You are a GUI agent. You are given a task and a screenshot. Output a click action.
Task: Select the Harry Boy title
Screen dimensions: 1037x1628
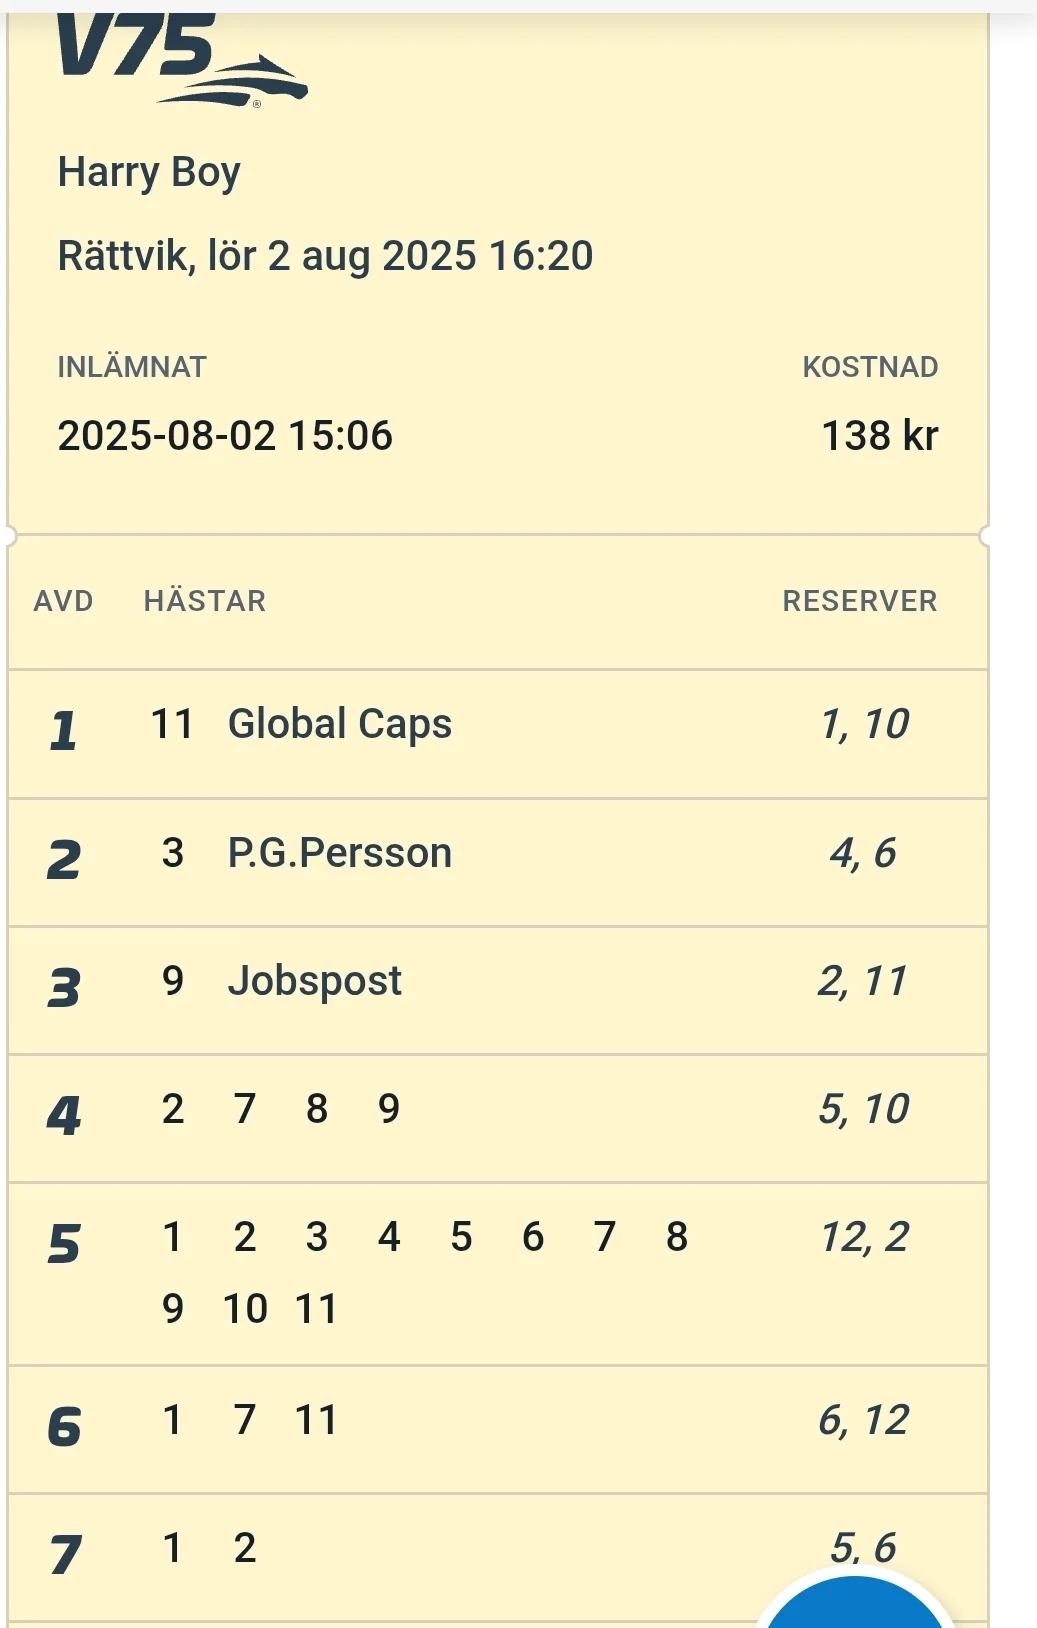[149, 172]
